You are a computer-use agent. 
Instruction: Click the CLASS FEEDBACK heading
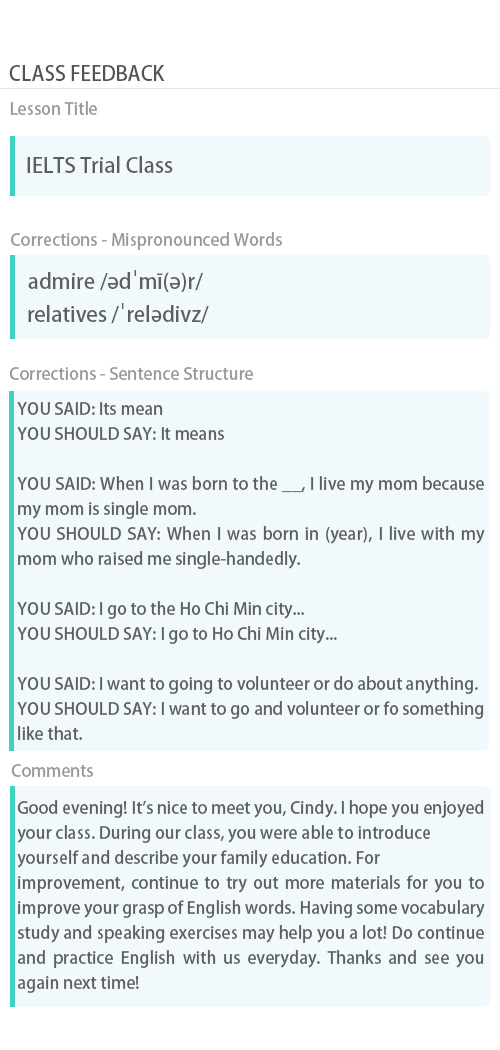[86, 74]
